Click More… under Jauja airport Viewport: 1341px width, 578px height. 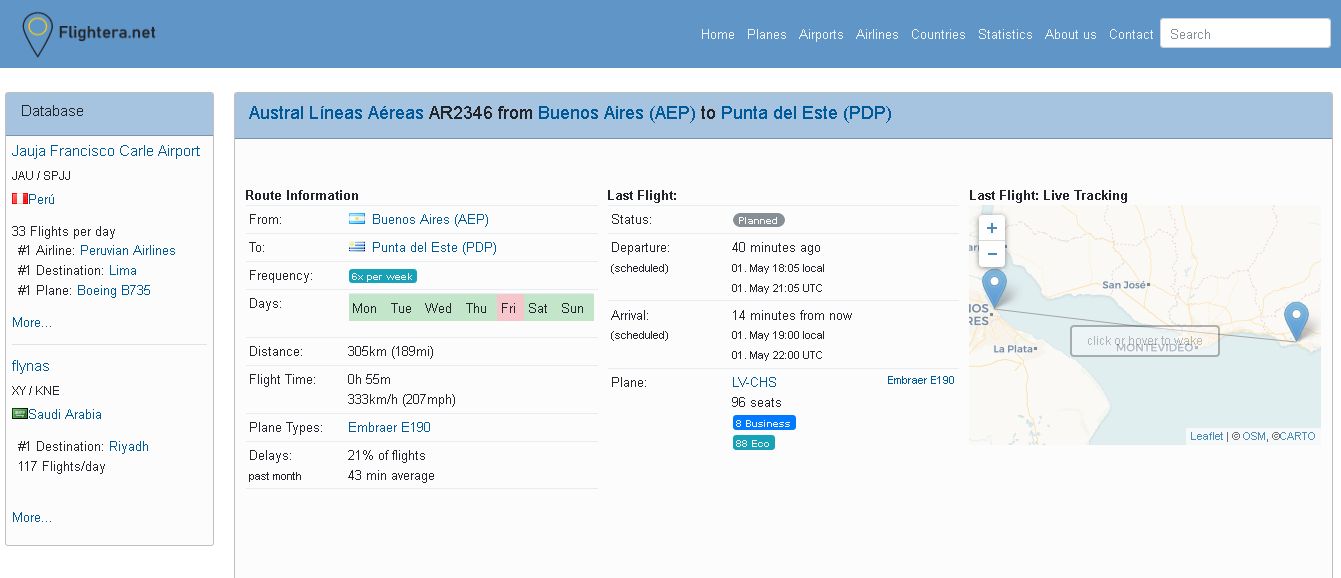(x=32, y=322)
